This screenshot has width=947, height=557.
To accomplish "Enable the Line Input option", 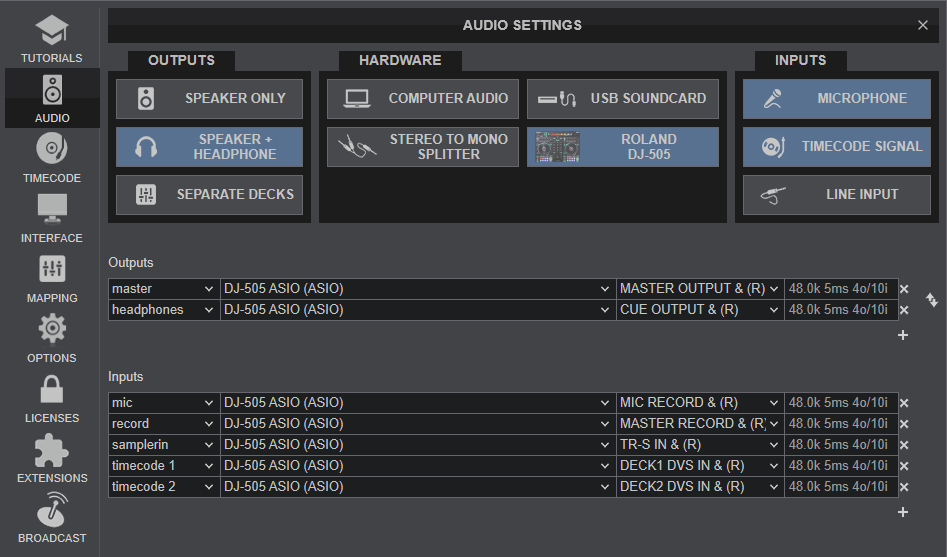I will click(836, 195).
